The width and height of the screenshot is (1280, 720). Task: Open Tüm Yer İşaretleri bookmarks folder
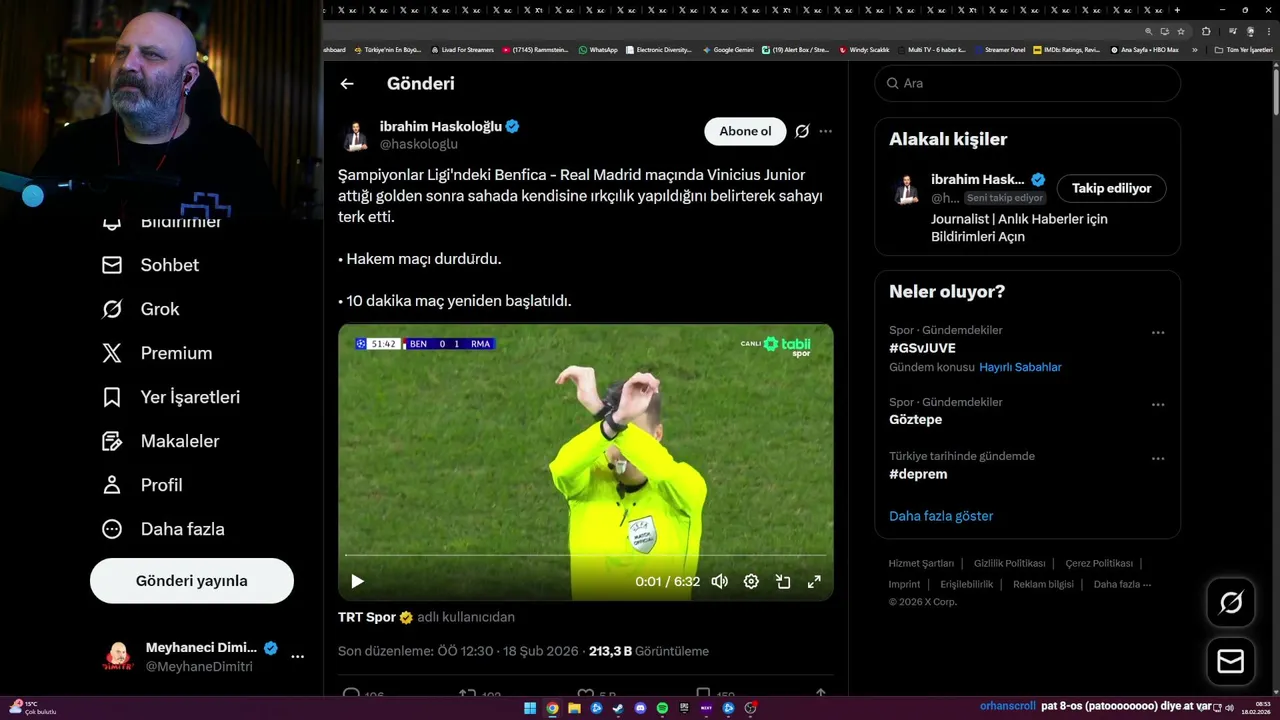click(1243, 50)
